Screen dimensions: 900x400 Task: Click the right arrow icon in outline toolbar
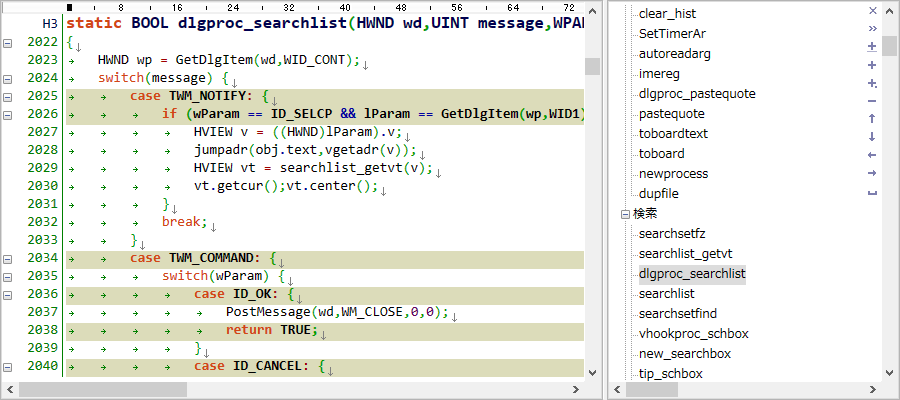(x=872, y=173)
